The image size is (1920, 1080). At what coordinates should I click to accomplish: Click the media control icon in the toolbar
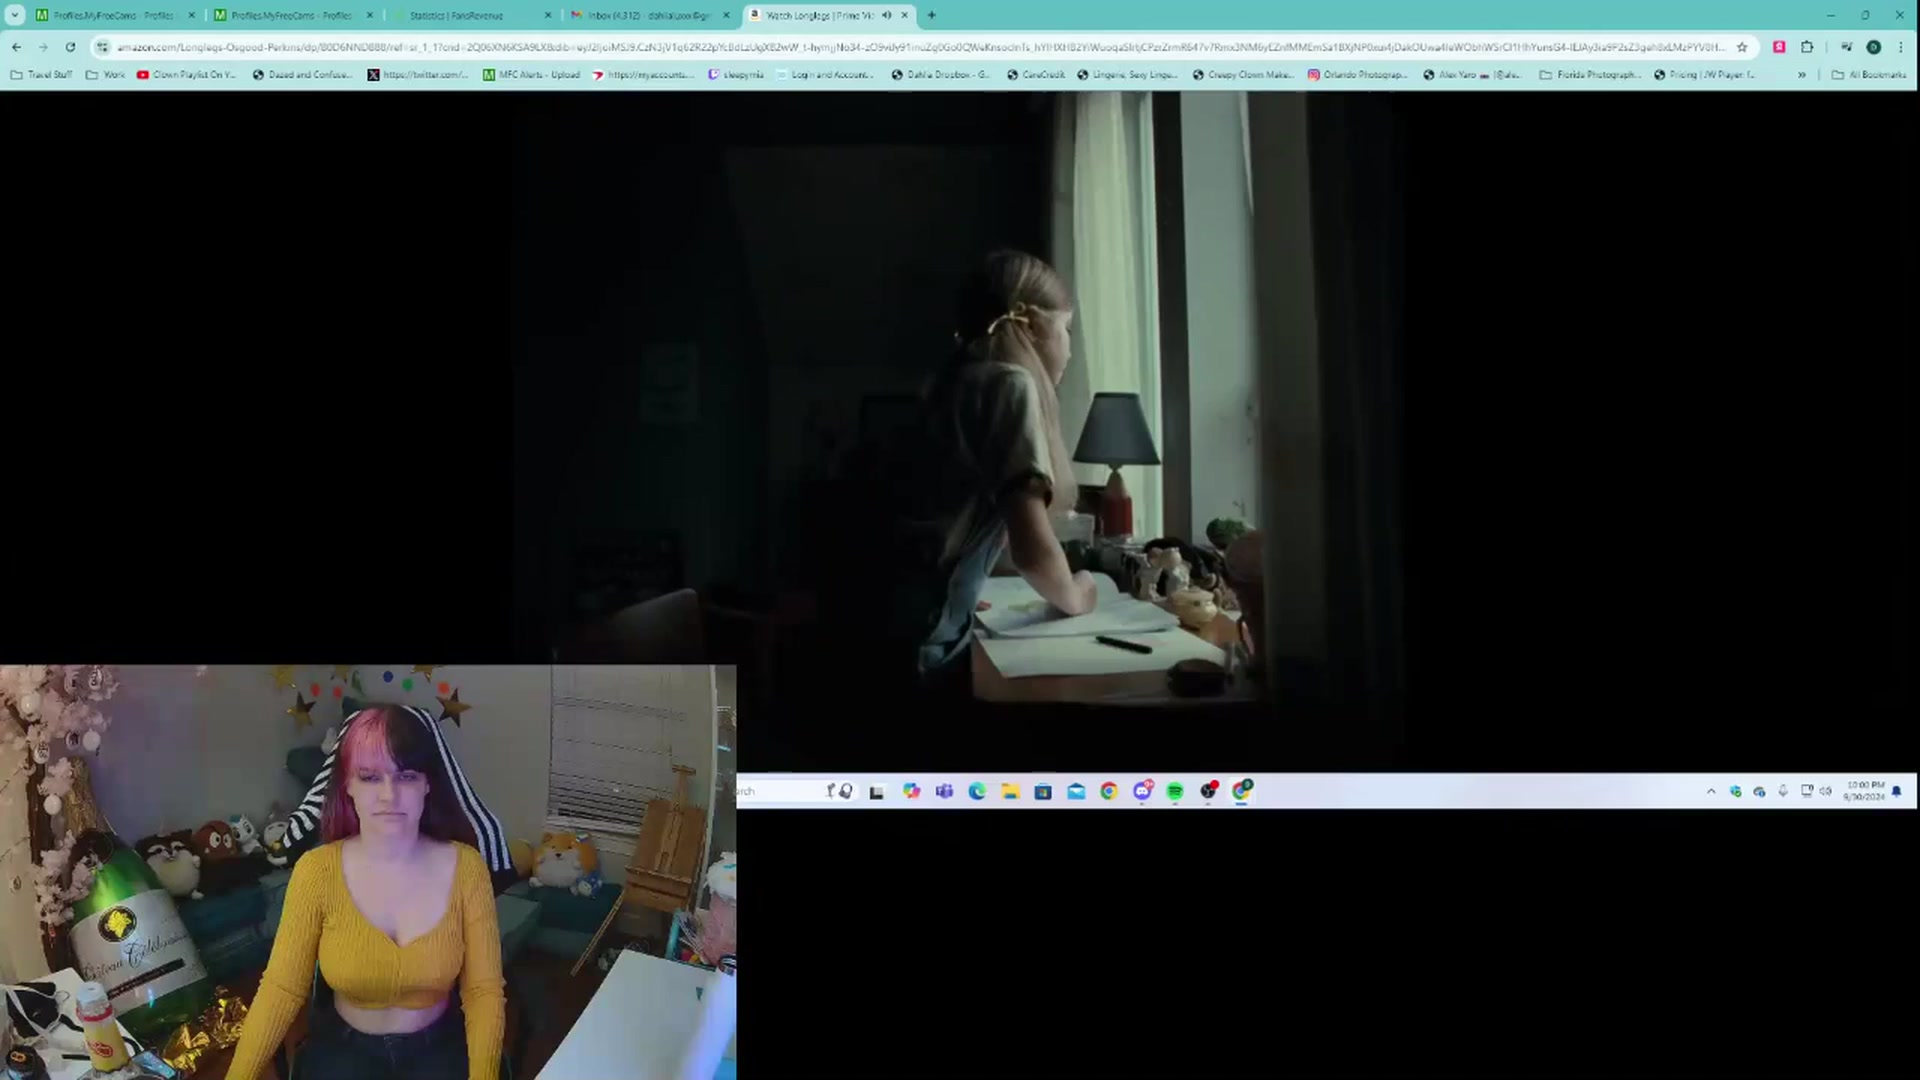click(1846, 47)
